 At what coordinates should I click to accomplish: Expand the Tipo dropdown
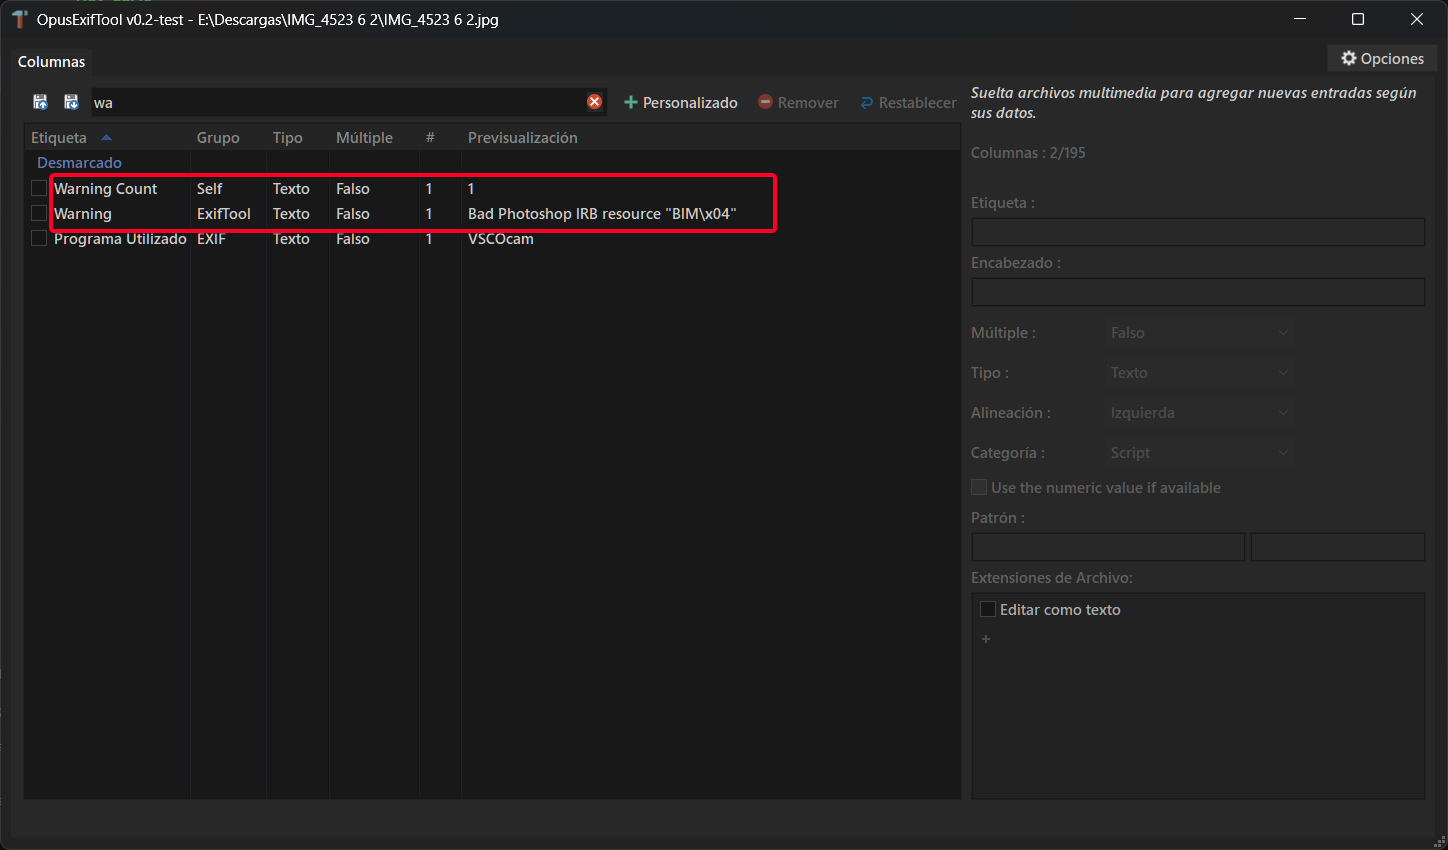(x=1199, y=373)
